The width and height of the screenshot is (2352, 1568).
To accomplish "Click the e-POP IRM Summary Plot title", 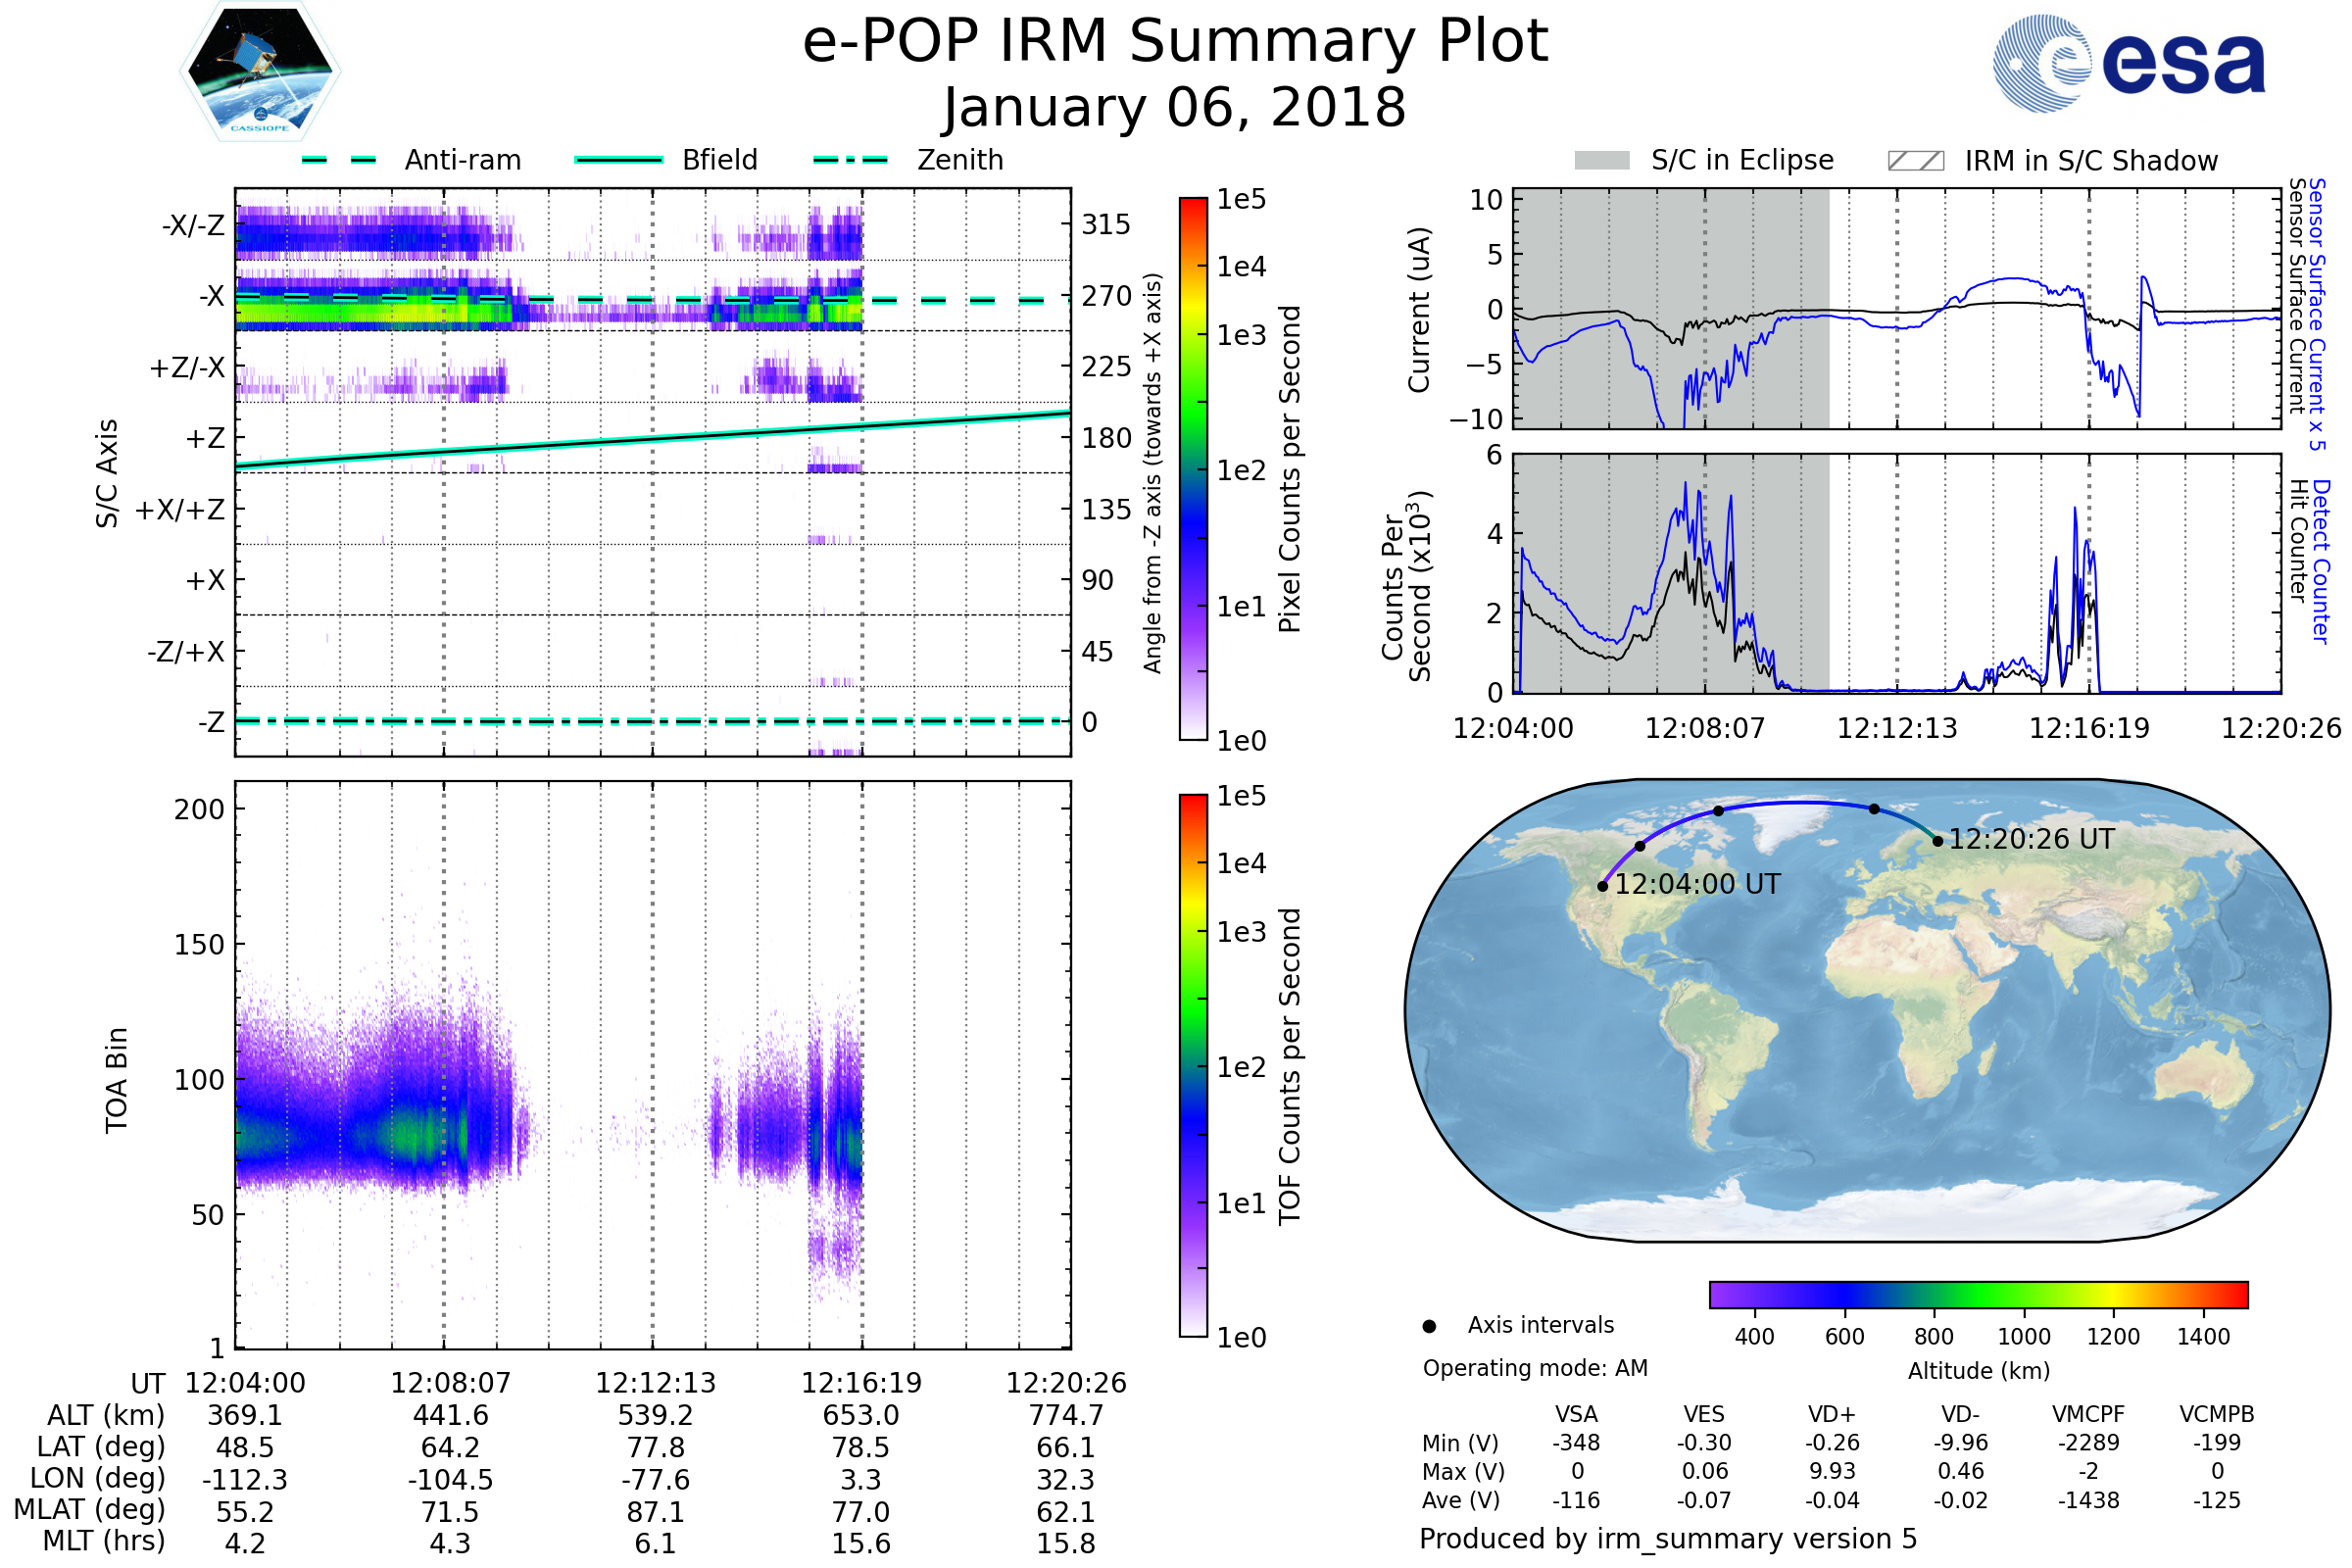I will click(x=1175, y=42).
